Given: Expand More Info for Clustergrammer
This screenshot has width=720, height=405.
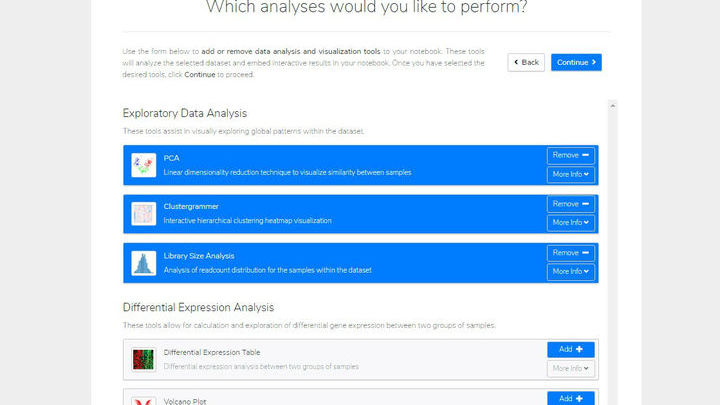Looking at the screenshot, I should (x=571, y=223).
